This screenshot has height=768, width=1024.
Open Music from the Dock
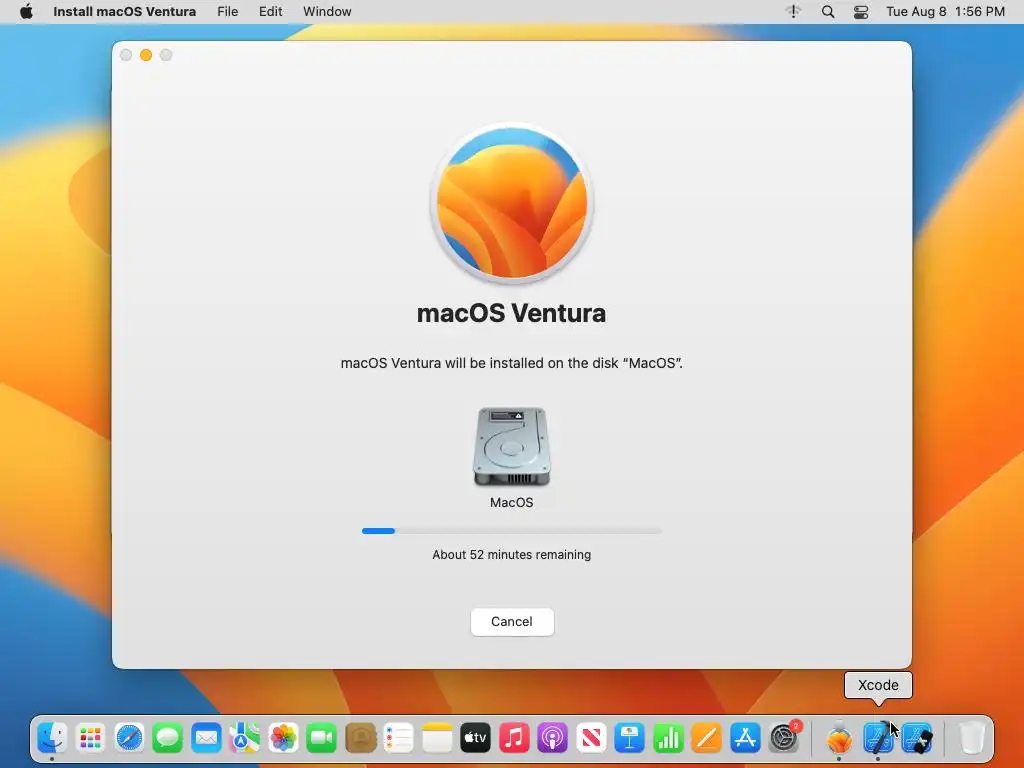coord(514,738)
